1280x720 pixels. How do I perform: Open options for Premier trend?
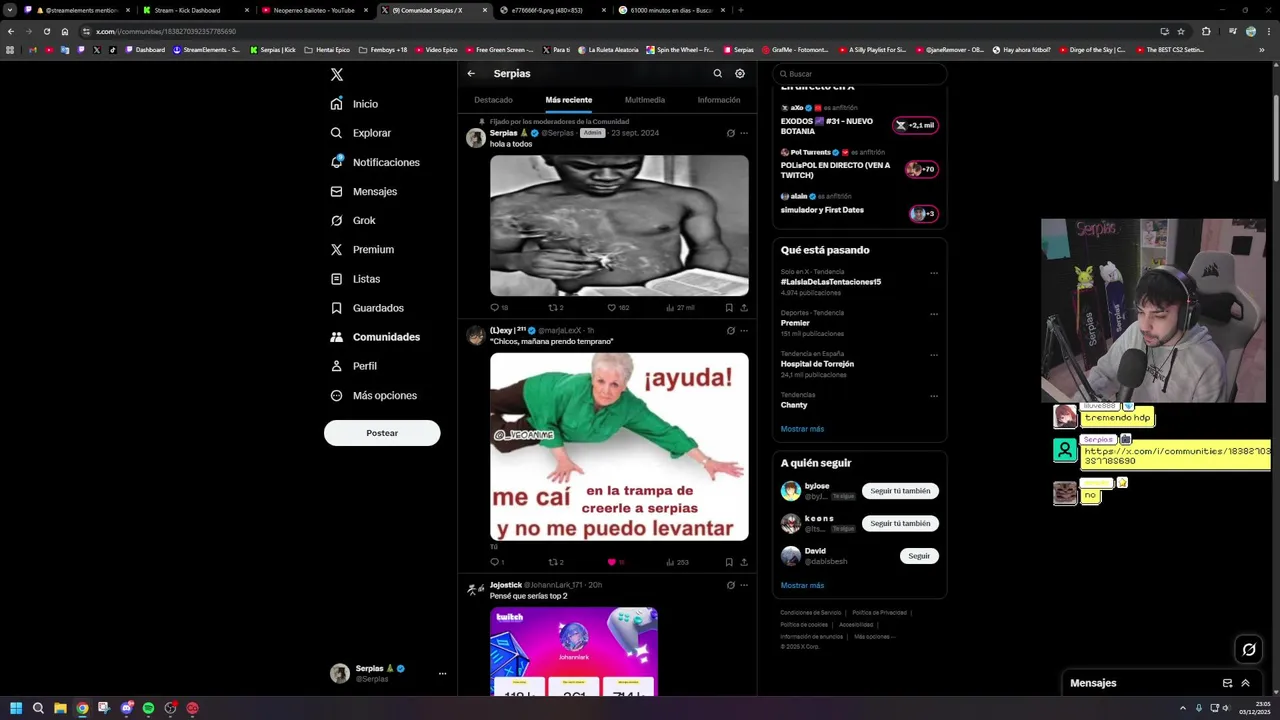(x=934, y=314)
